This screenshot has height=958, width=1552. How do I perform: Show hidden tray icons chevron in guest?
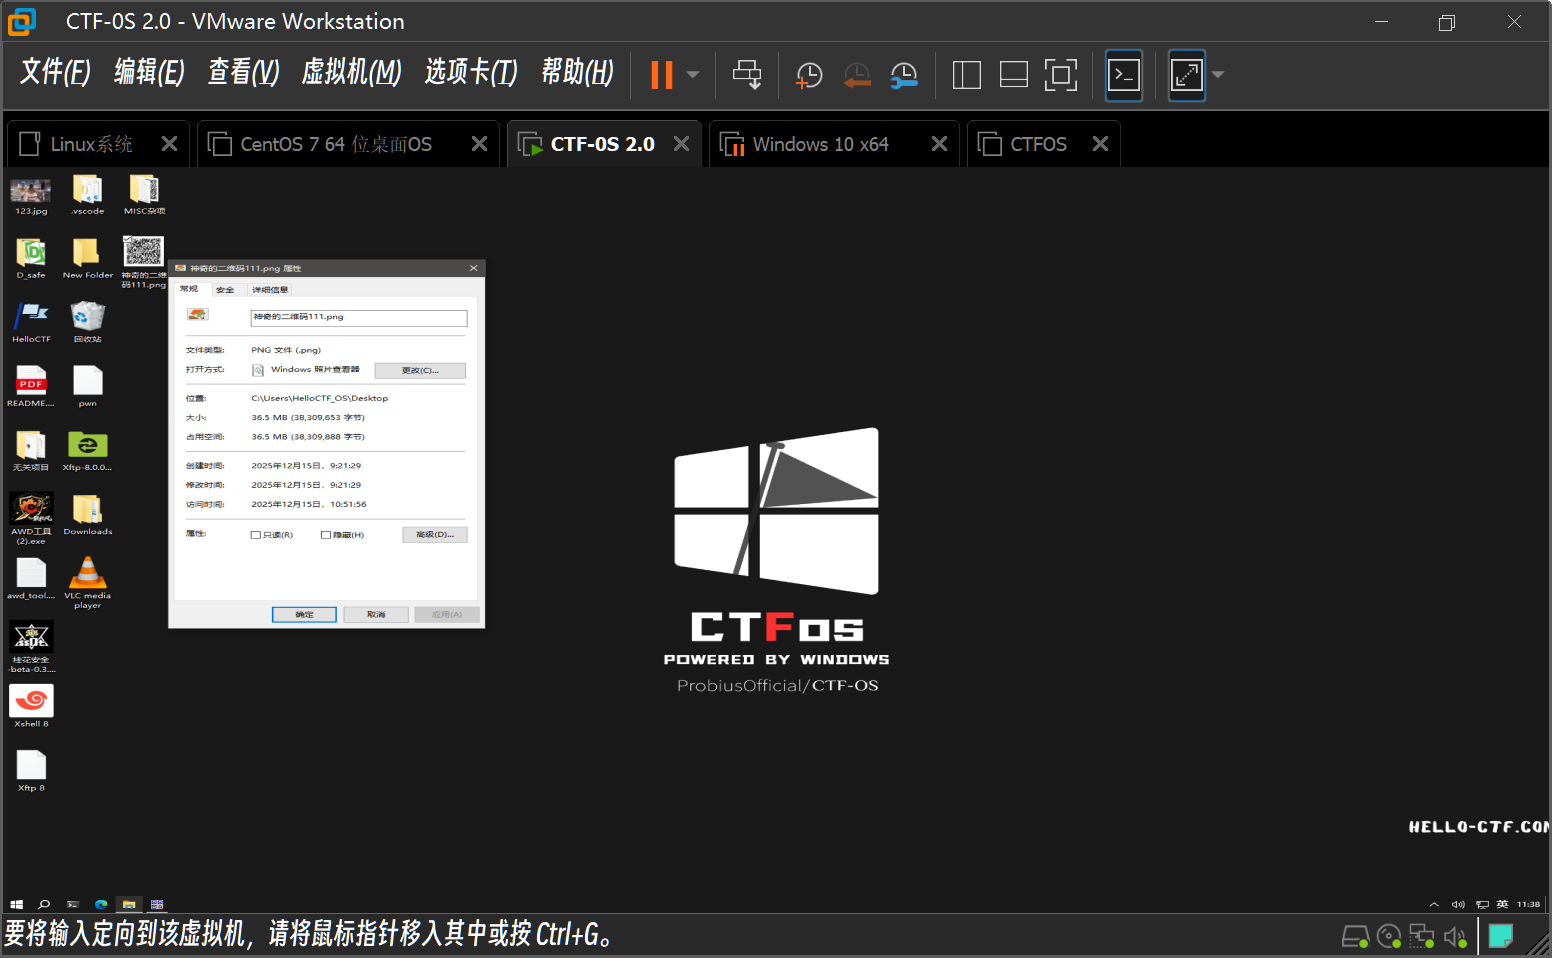point(1434,904)
